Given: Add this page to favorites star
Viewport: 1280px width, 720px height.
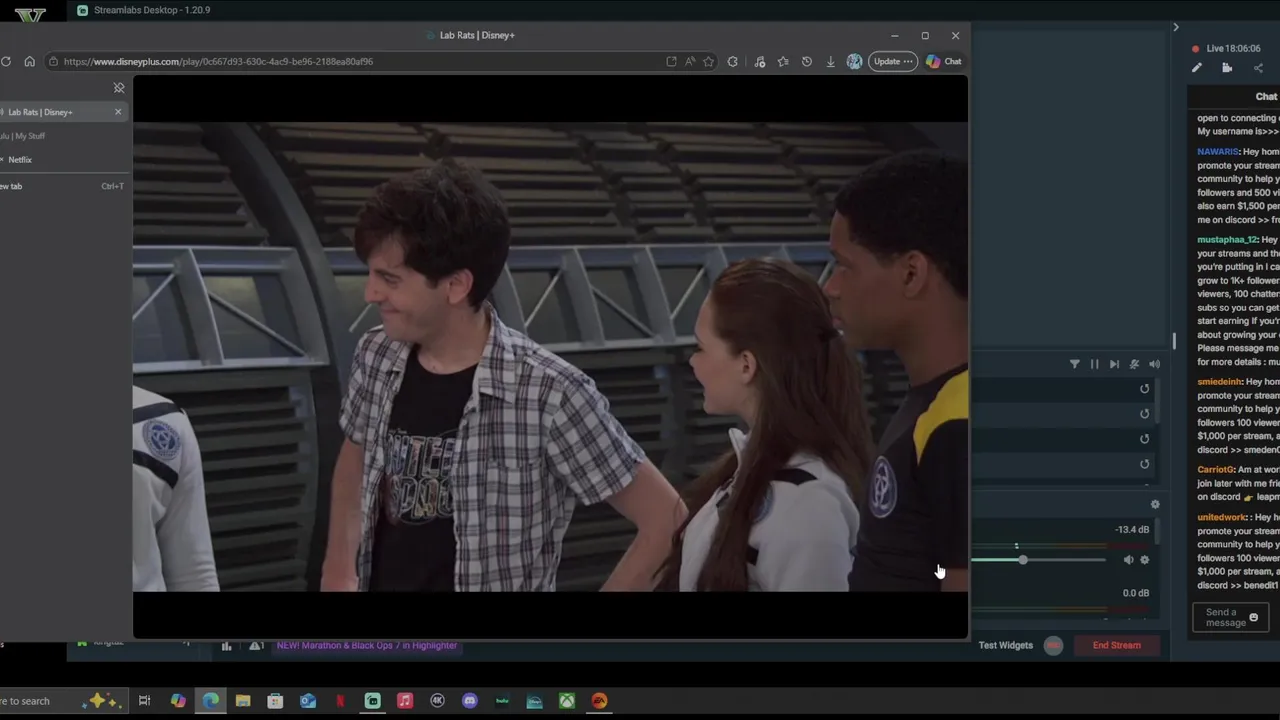Looking at the screenshot, I should click(708, 61).
